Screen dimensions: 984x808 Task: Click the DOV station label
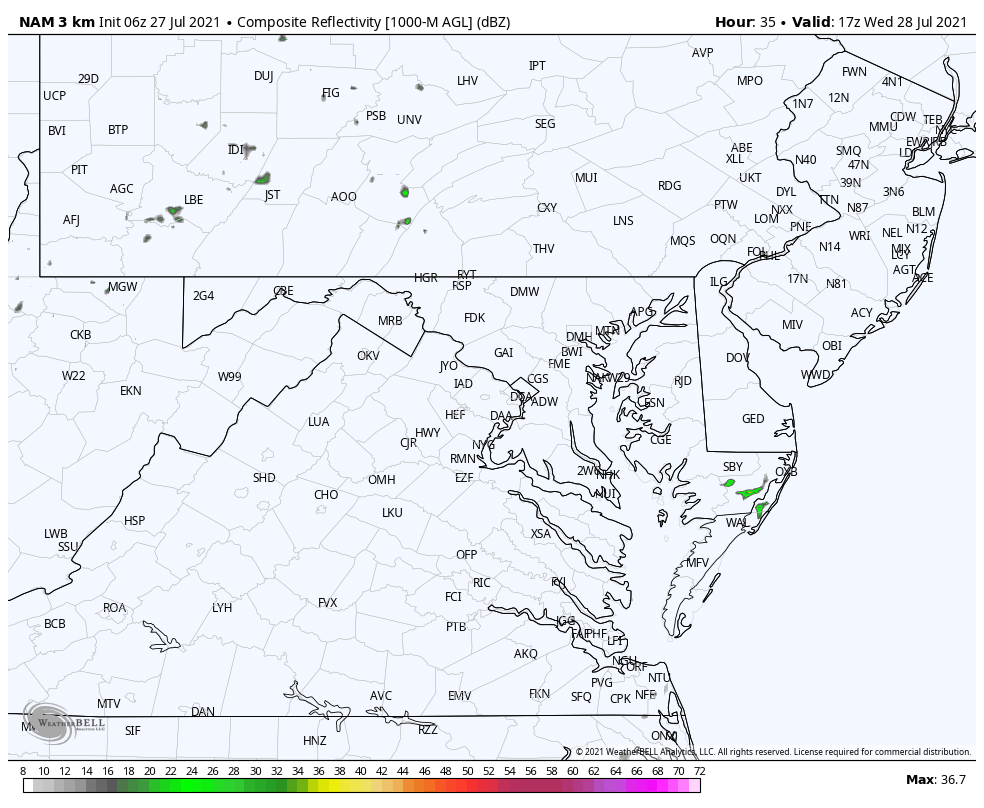click(x=737, y=358)
